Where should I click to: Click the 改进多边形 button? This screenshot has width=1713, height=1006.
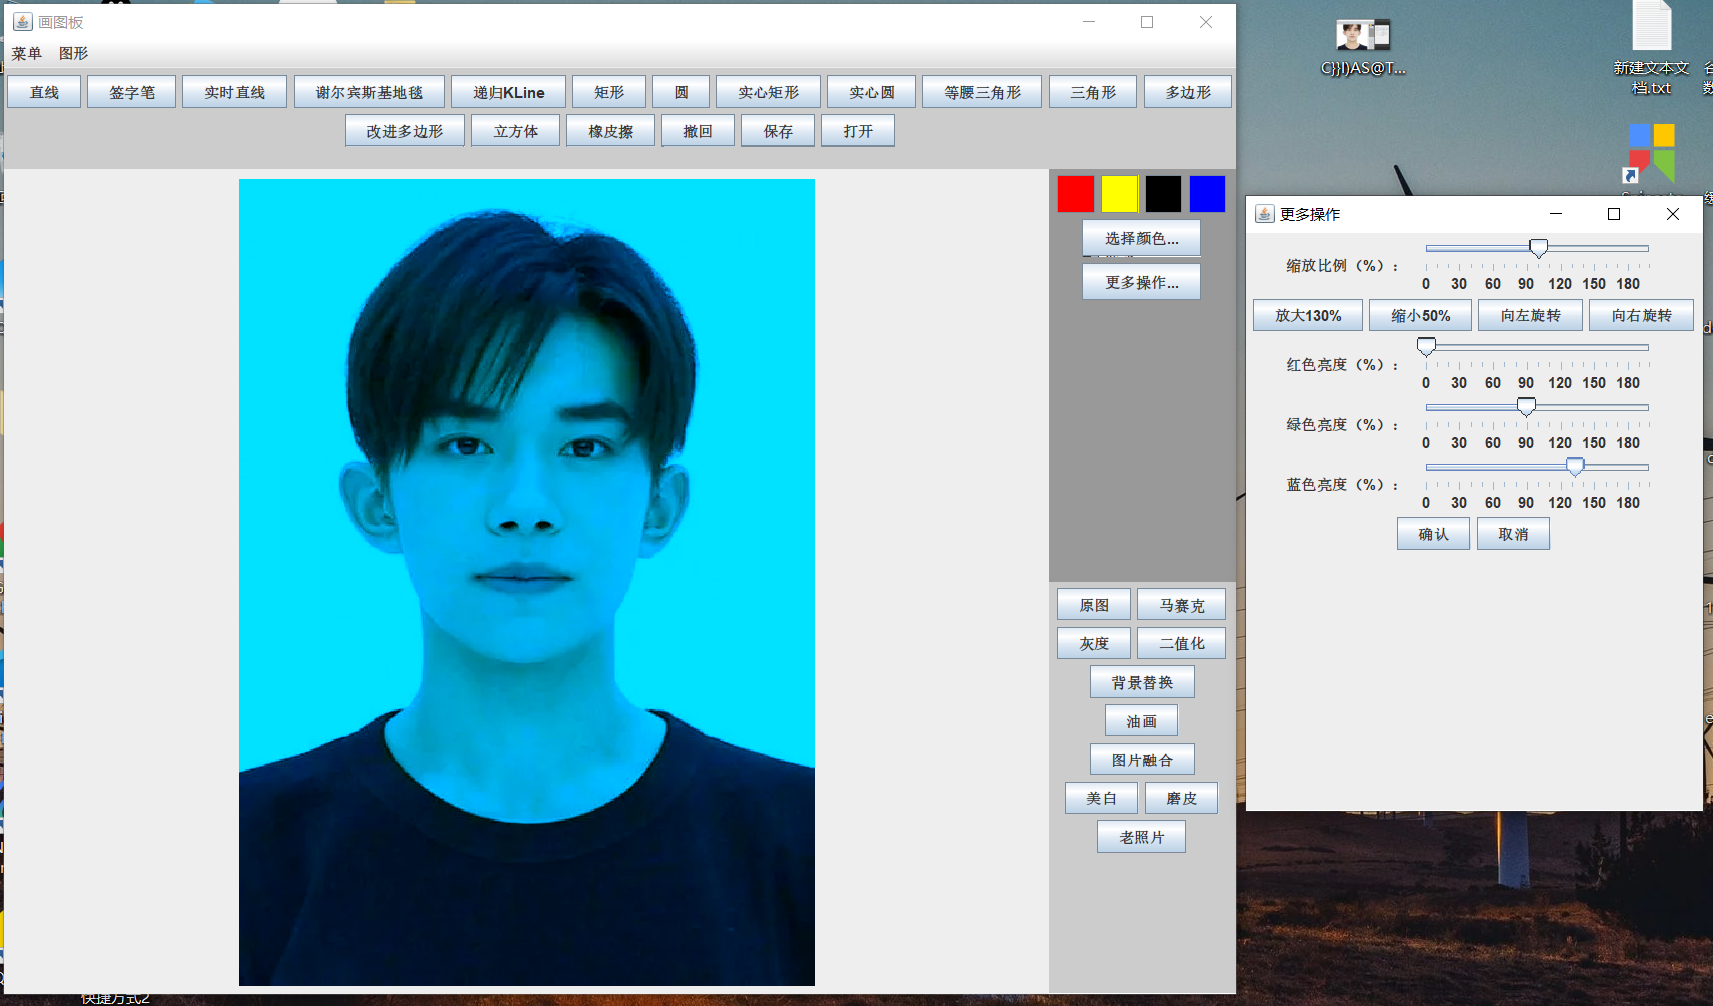405,131
